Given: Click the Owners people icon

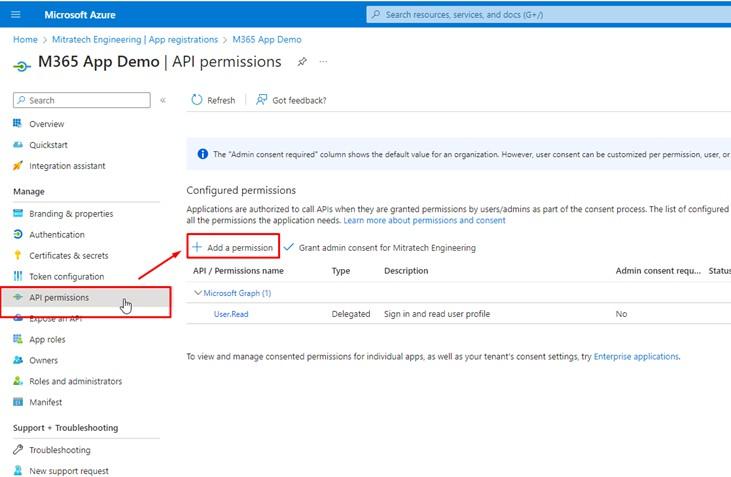Looking at the screenshot, I should click(18, 360).
